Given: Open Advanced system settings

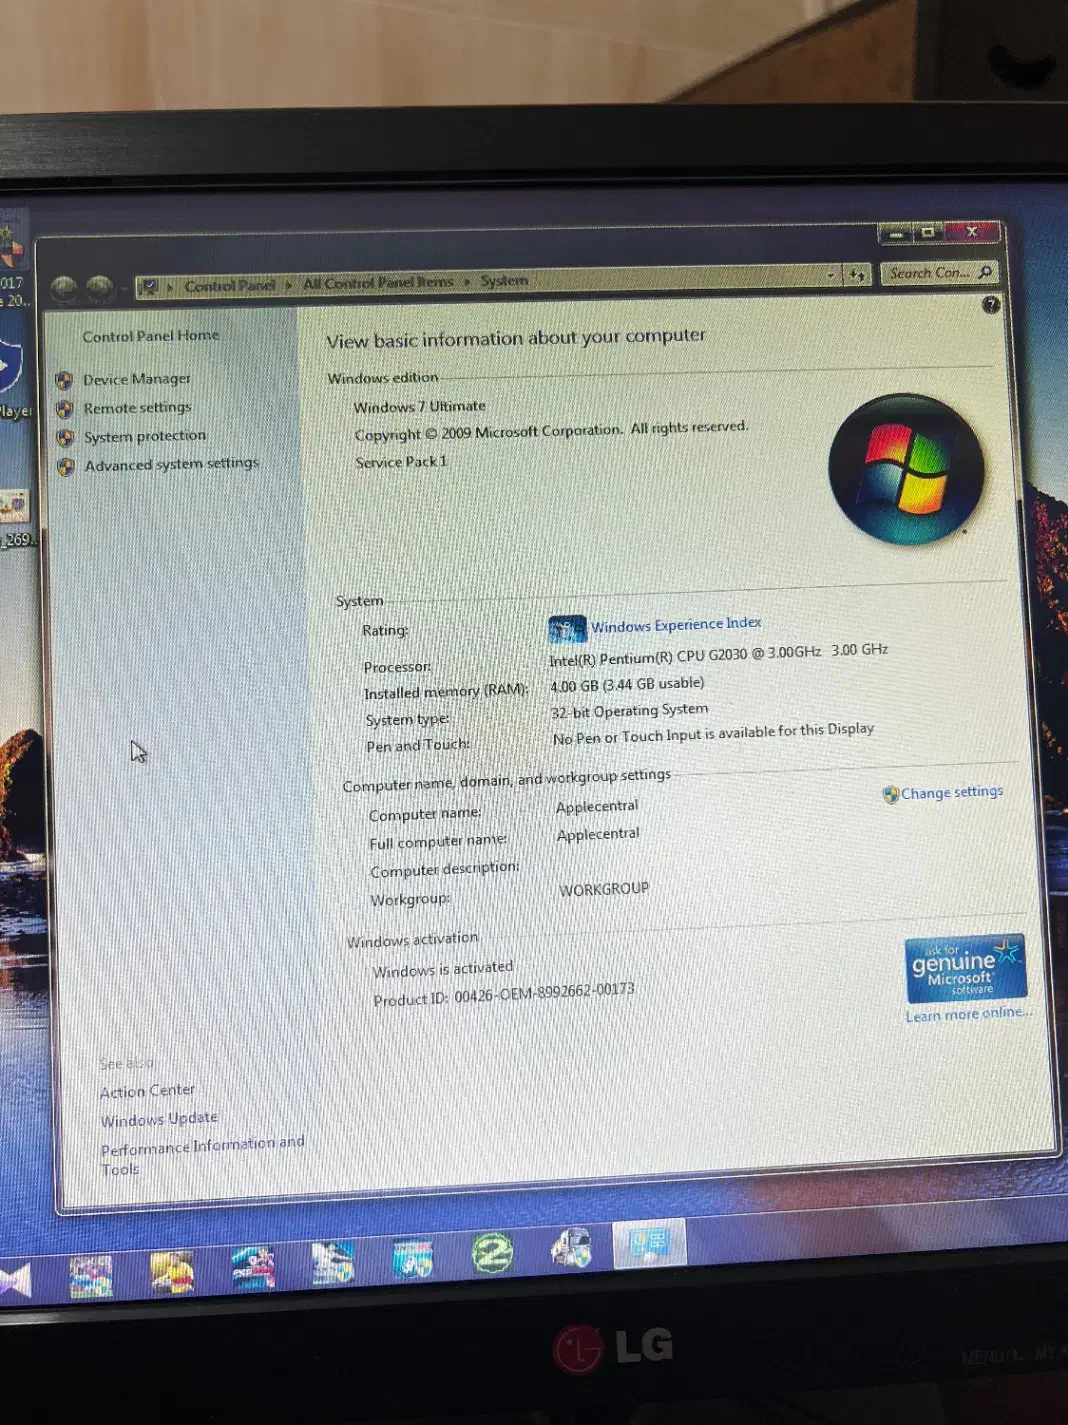Looking at the screenshot, I should [x=171, y=464].
